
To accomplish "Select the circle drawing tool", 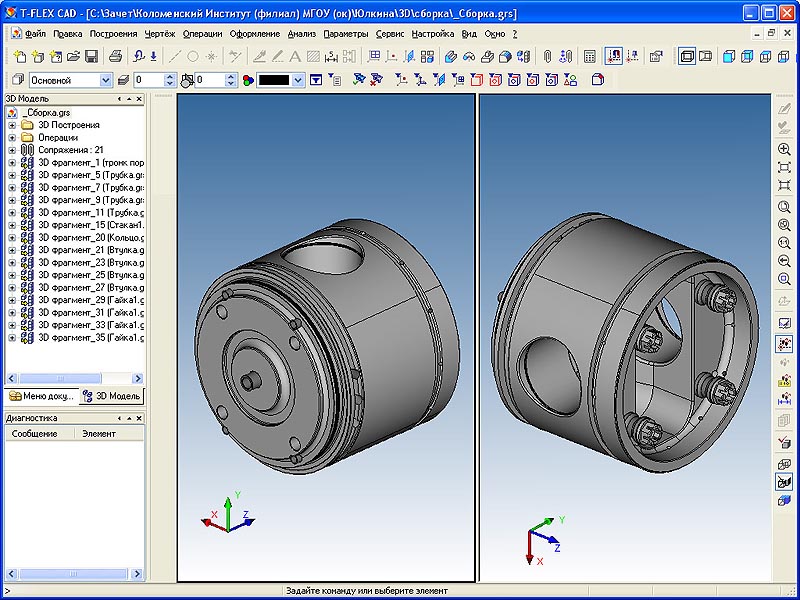I will point(193,56).
